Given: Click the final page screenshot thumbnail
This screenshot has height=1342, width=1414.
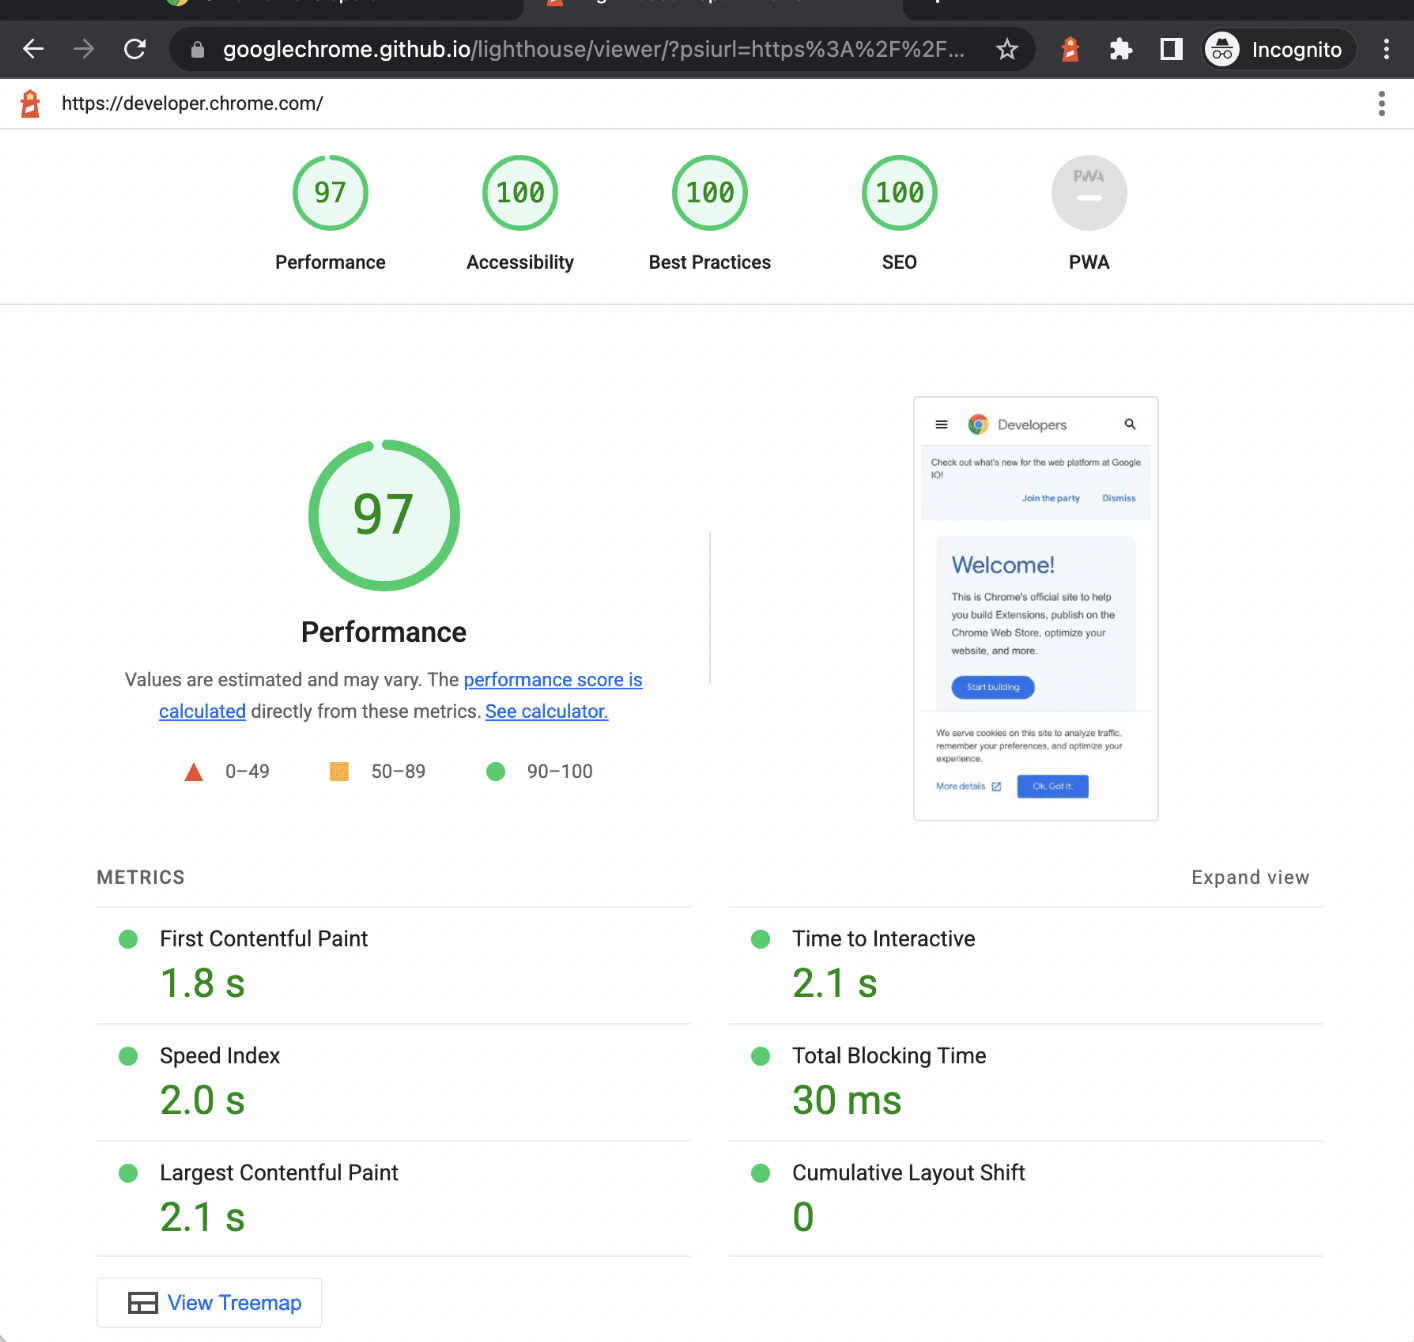Looking at the screenshot, I should [1035, 608].
